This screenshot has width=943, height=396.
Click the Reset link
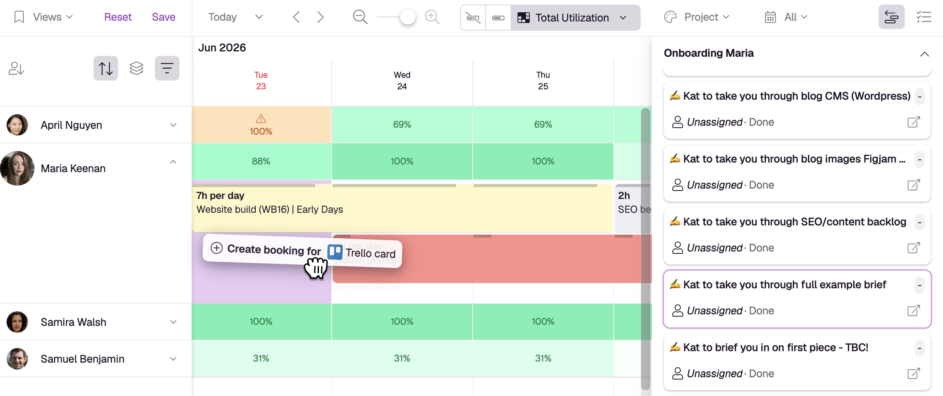click(x=118, y=17)
